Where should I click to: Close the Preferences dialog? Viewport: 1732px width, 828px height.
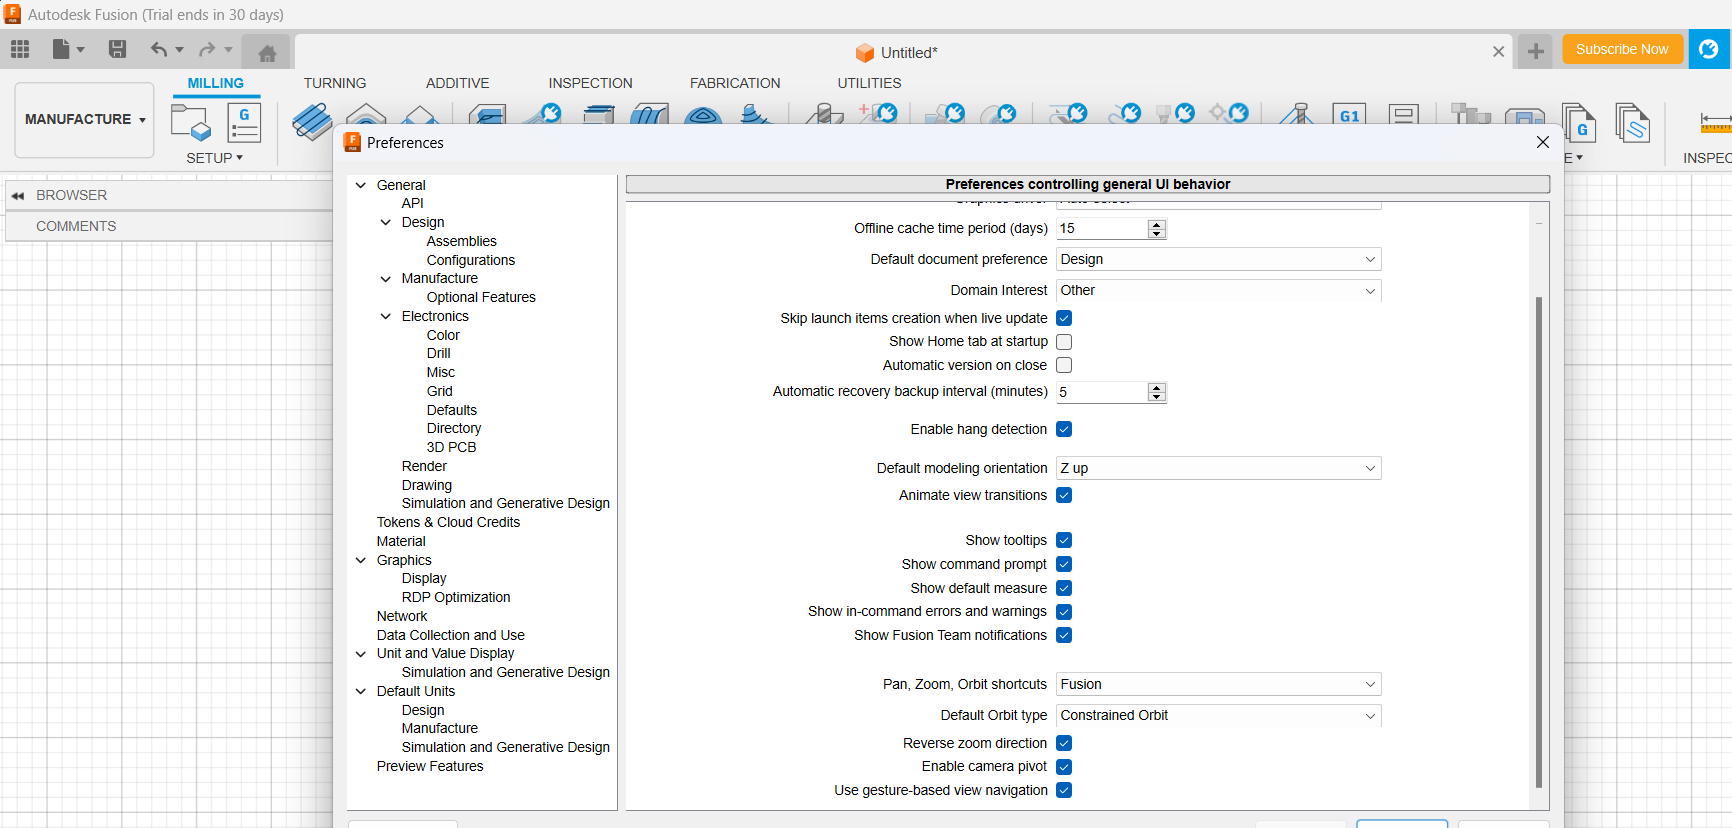(x=1542, y=143)
